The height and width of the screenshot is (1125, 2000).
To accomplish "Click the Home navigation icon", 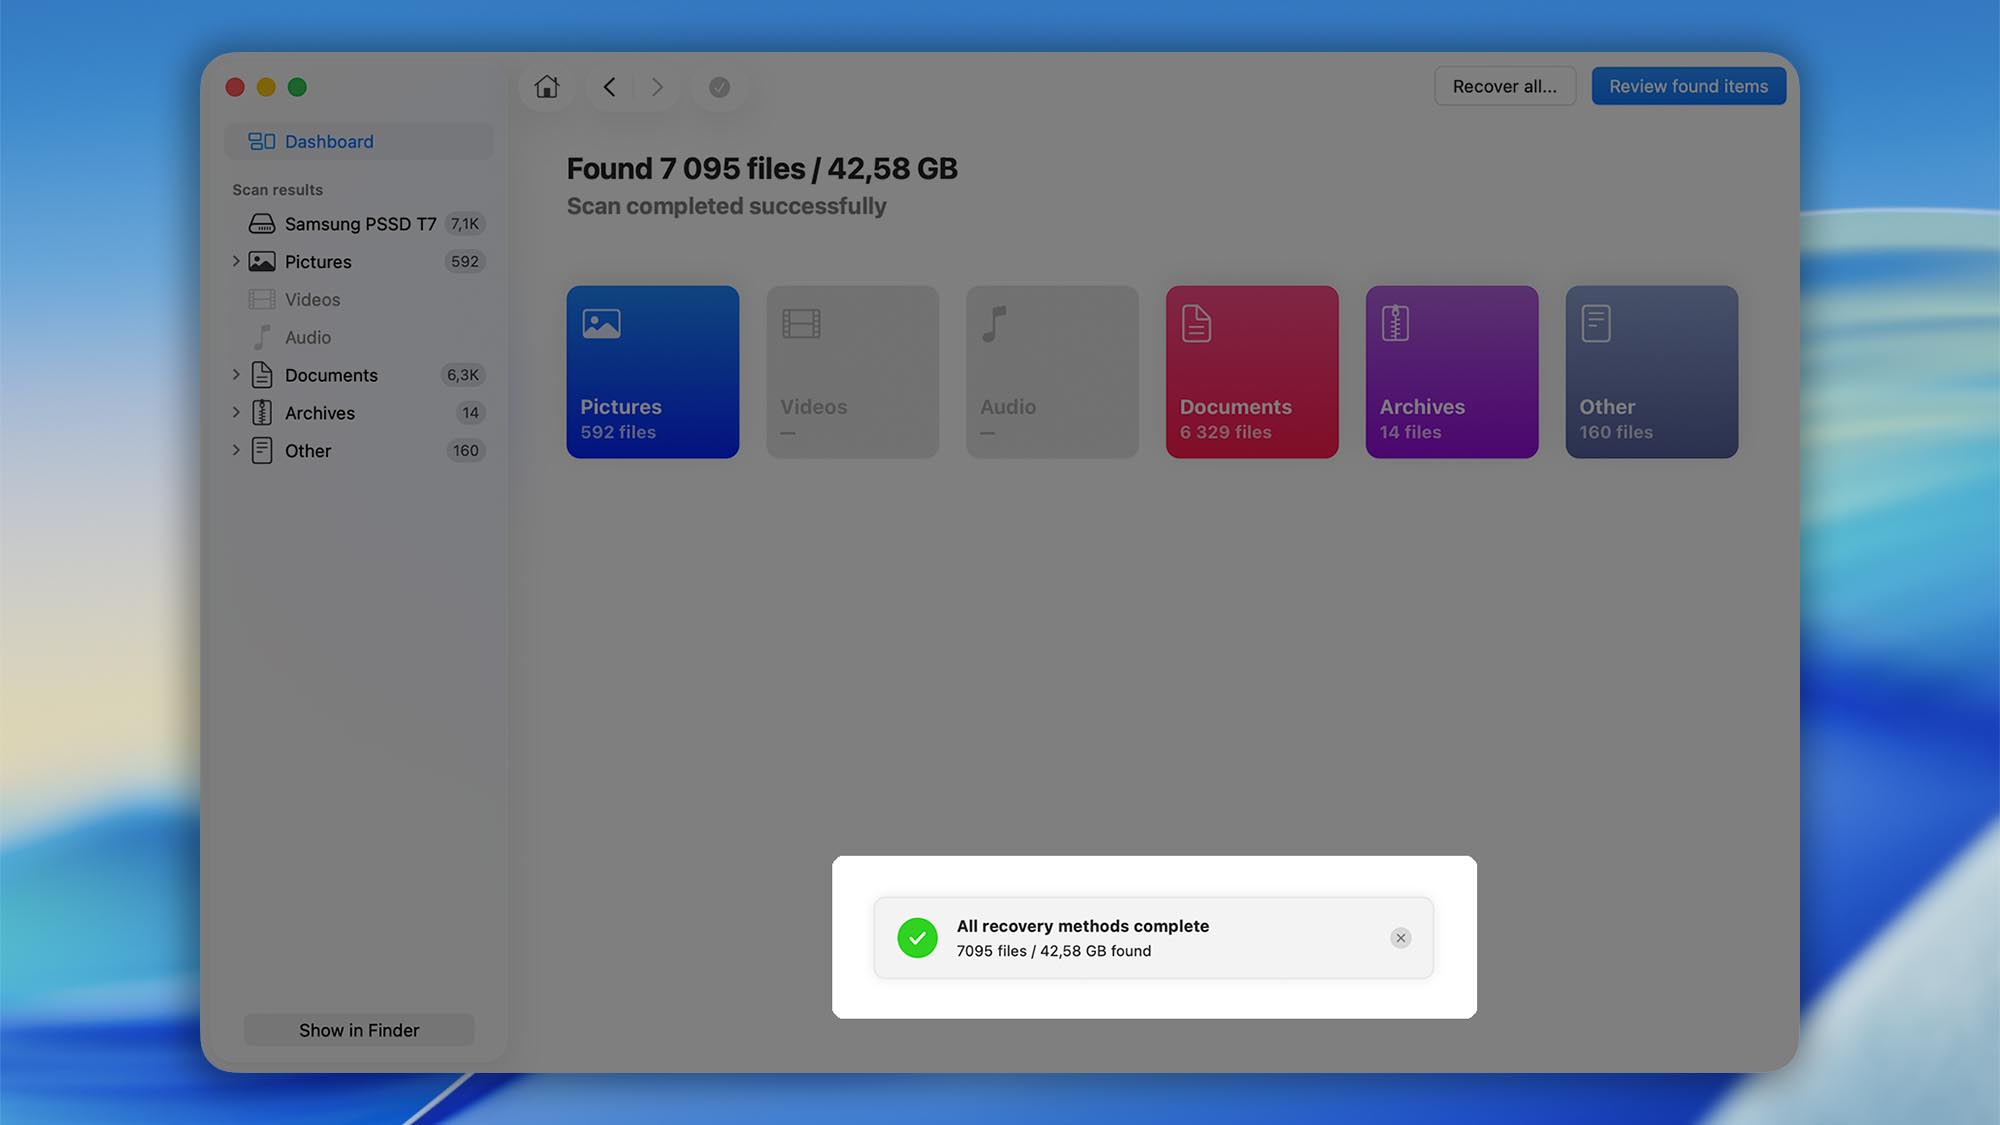I will pos(546,87).
